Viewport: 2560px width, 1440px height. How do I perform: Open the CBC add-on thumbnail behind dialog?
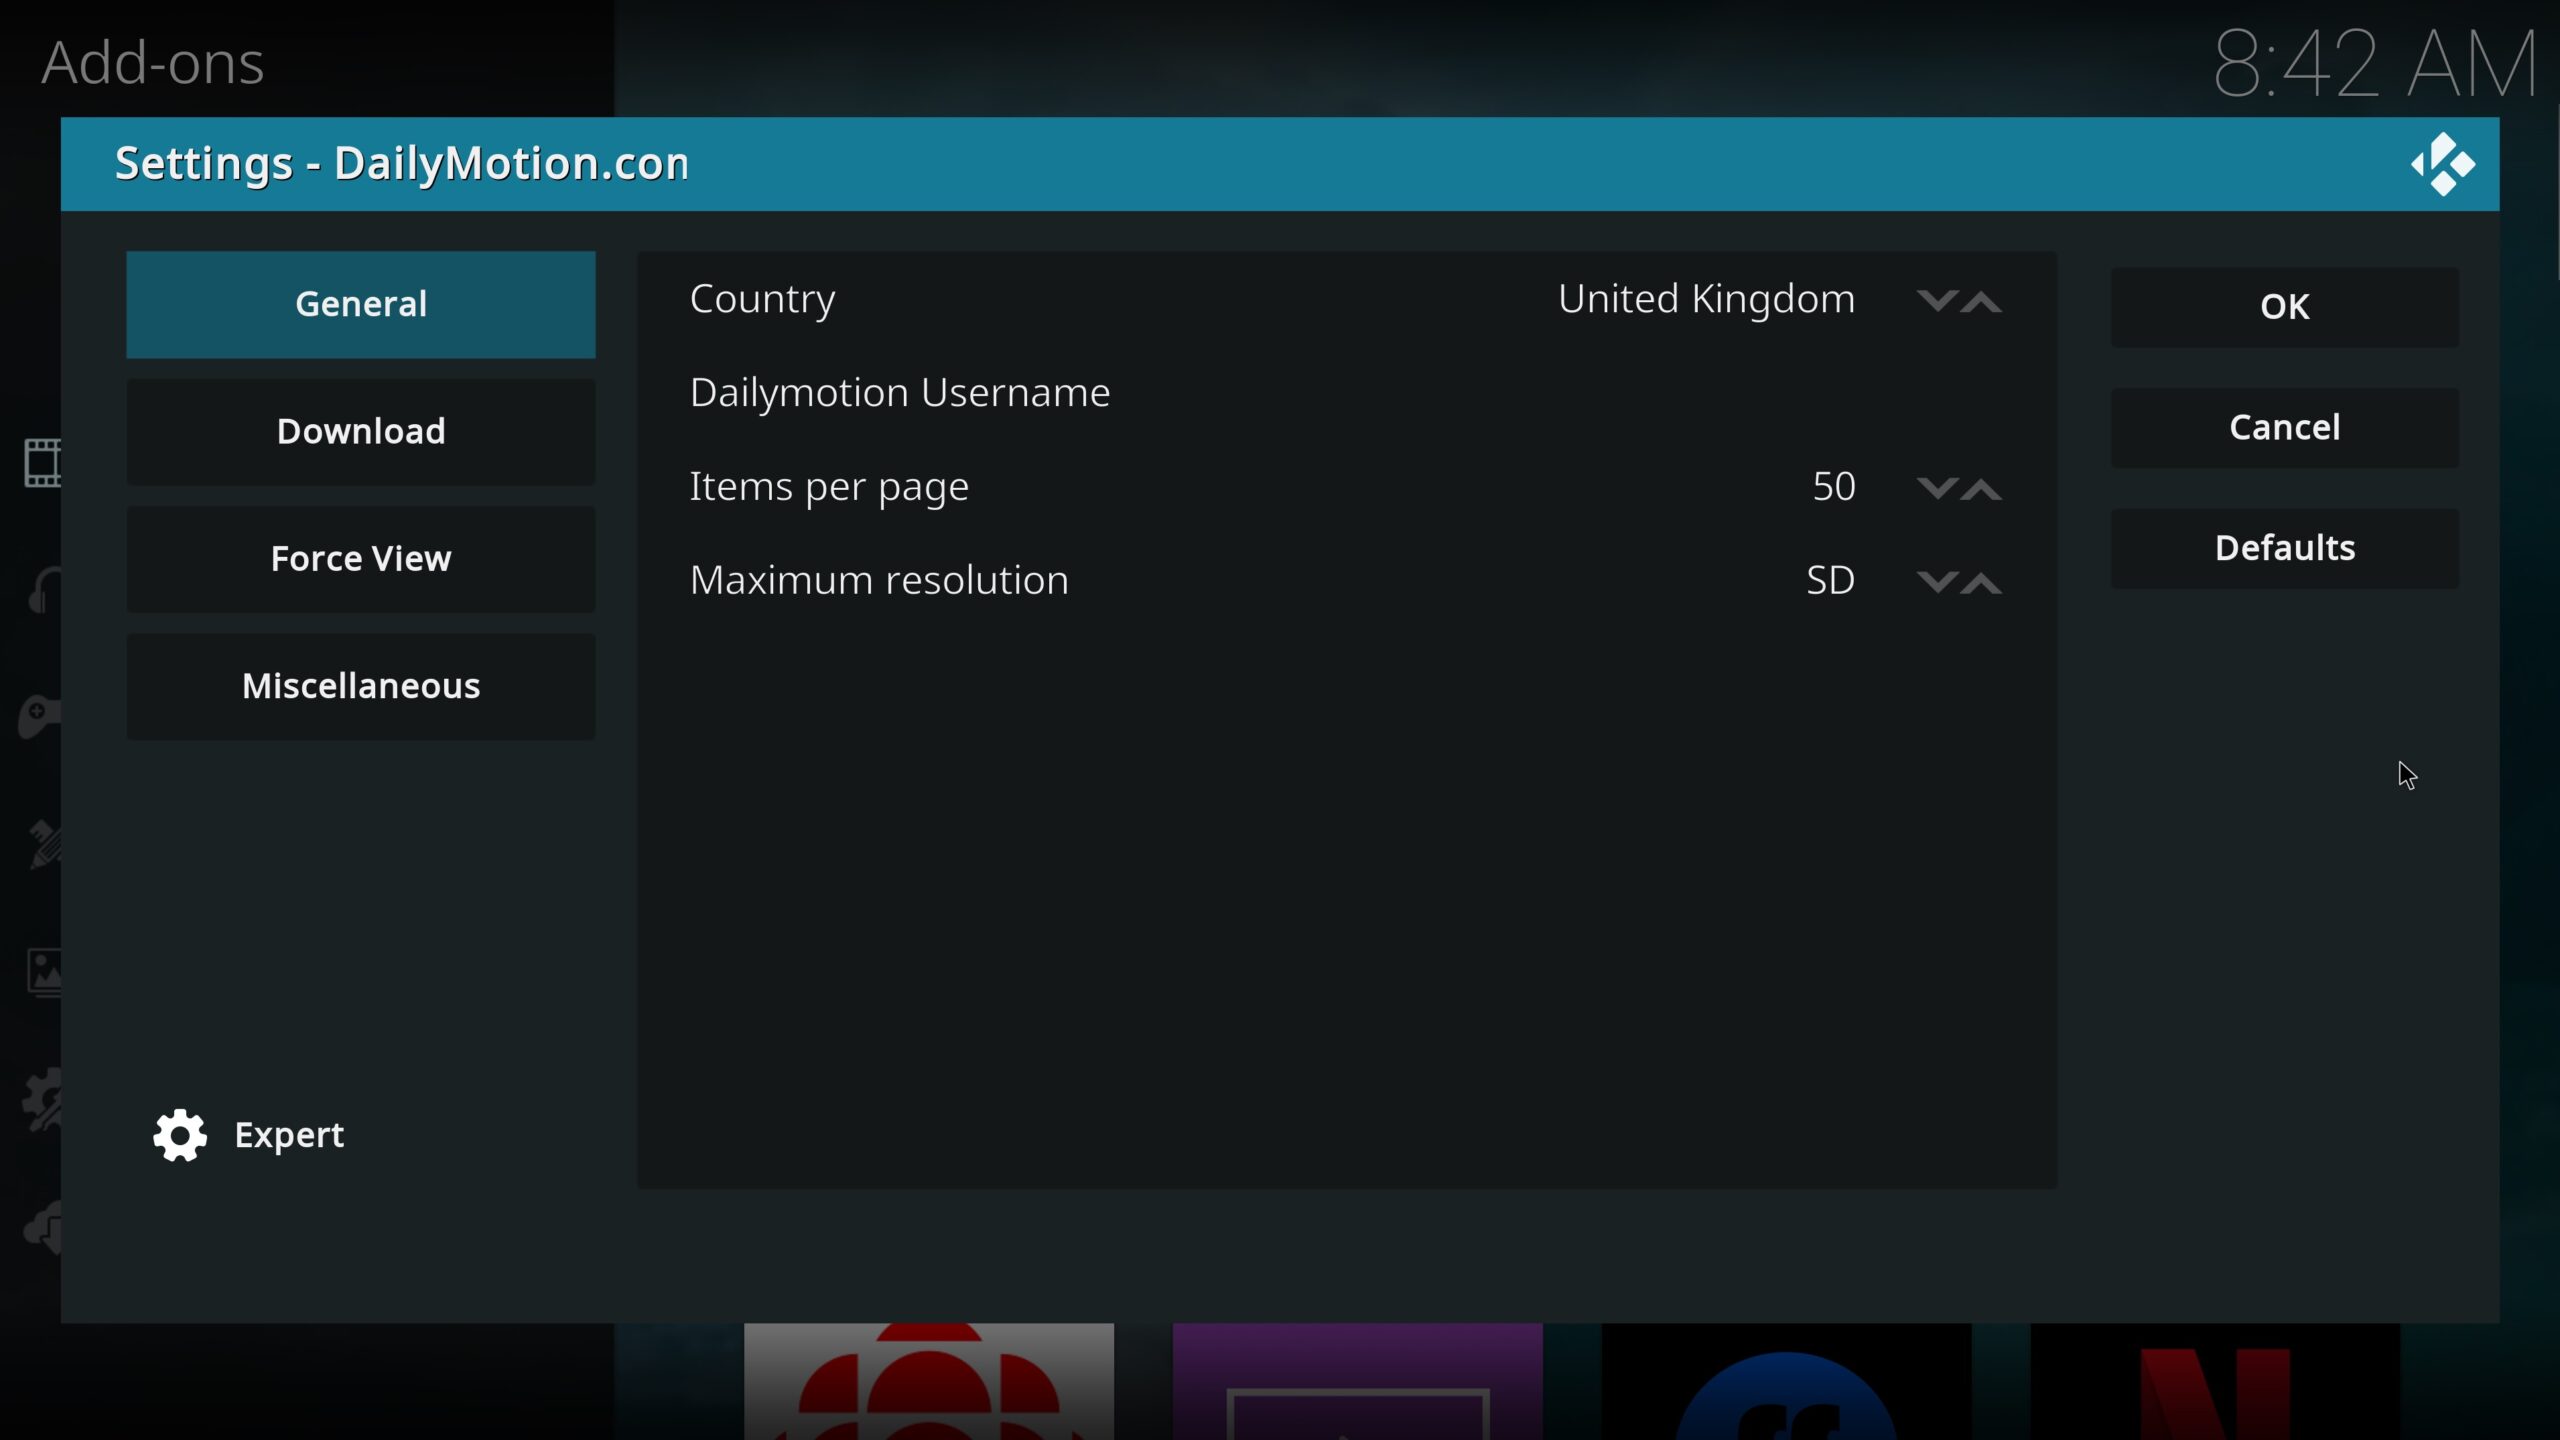point(929,1381)
